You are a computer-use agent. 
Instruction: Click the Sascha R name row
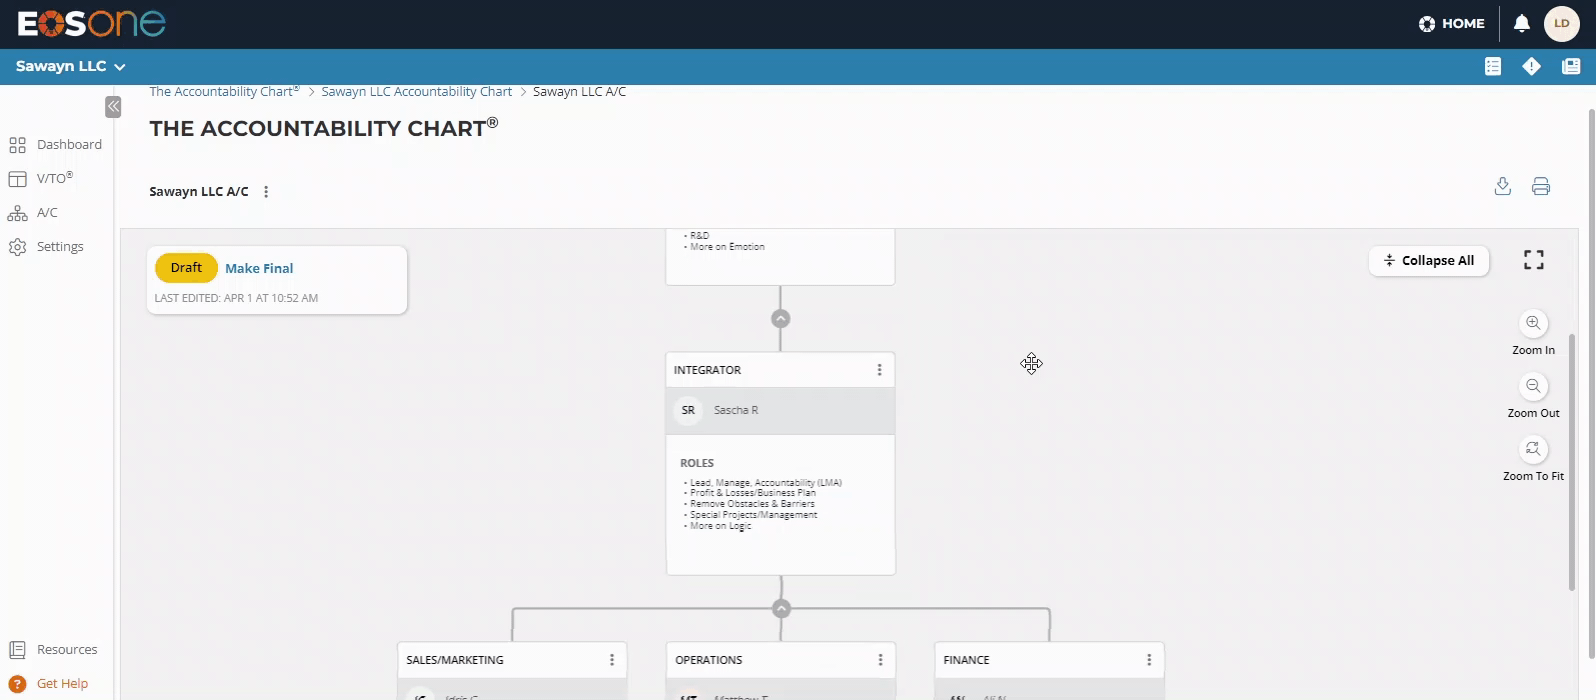tap(781, 410)
